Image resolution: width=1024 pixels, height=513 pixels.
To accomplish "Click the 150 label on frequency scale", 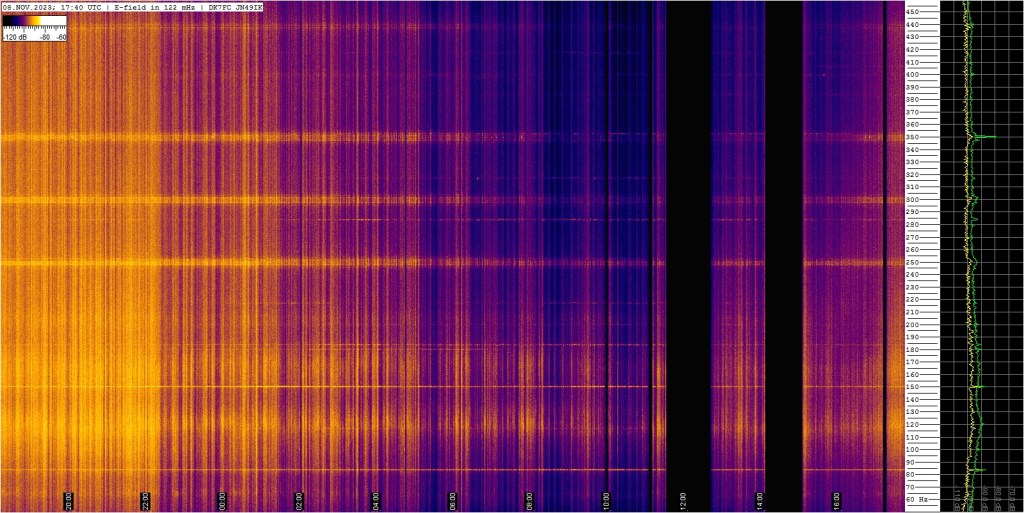I will coord(930,387).
